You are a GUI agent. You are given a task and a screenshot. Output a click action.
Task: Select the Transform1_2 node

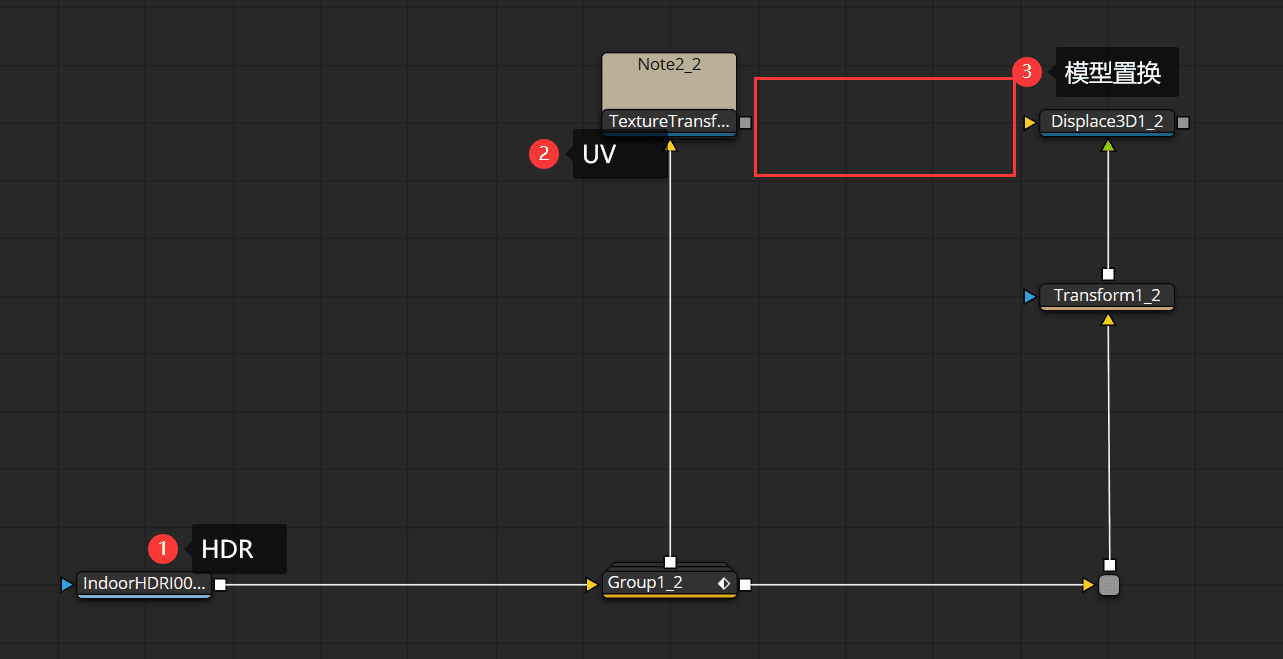click(1106, 296)
